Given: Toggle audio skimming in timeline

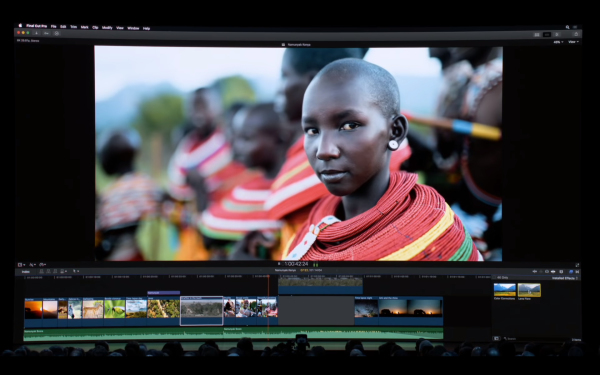Looking at the screenshot, I should 541,272.
